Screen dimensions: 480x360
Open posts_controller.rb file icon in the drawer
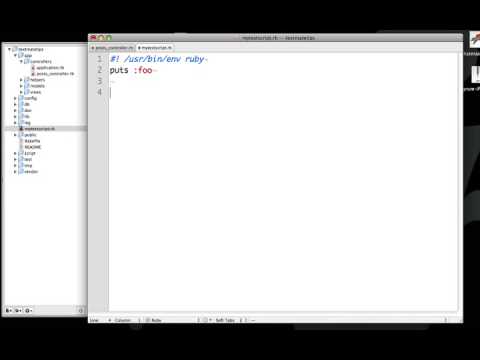pos(33,74)
